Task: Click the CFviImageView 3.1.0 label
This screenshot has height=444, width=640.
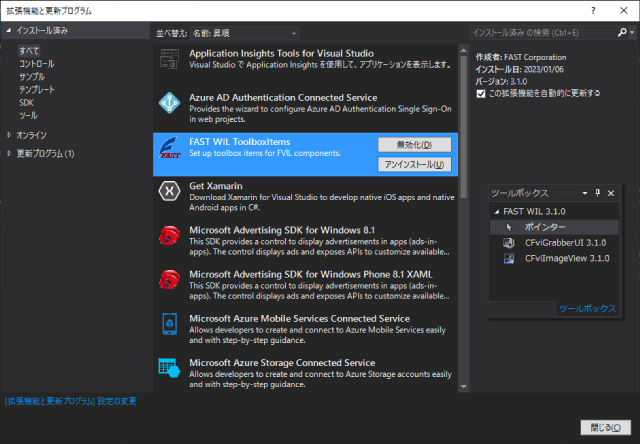Action: point(567,258)
